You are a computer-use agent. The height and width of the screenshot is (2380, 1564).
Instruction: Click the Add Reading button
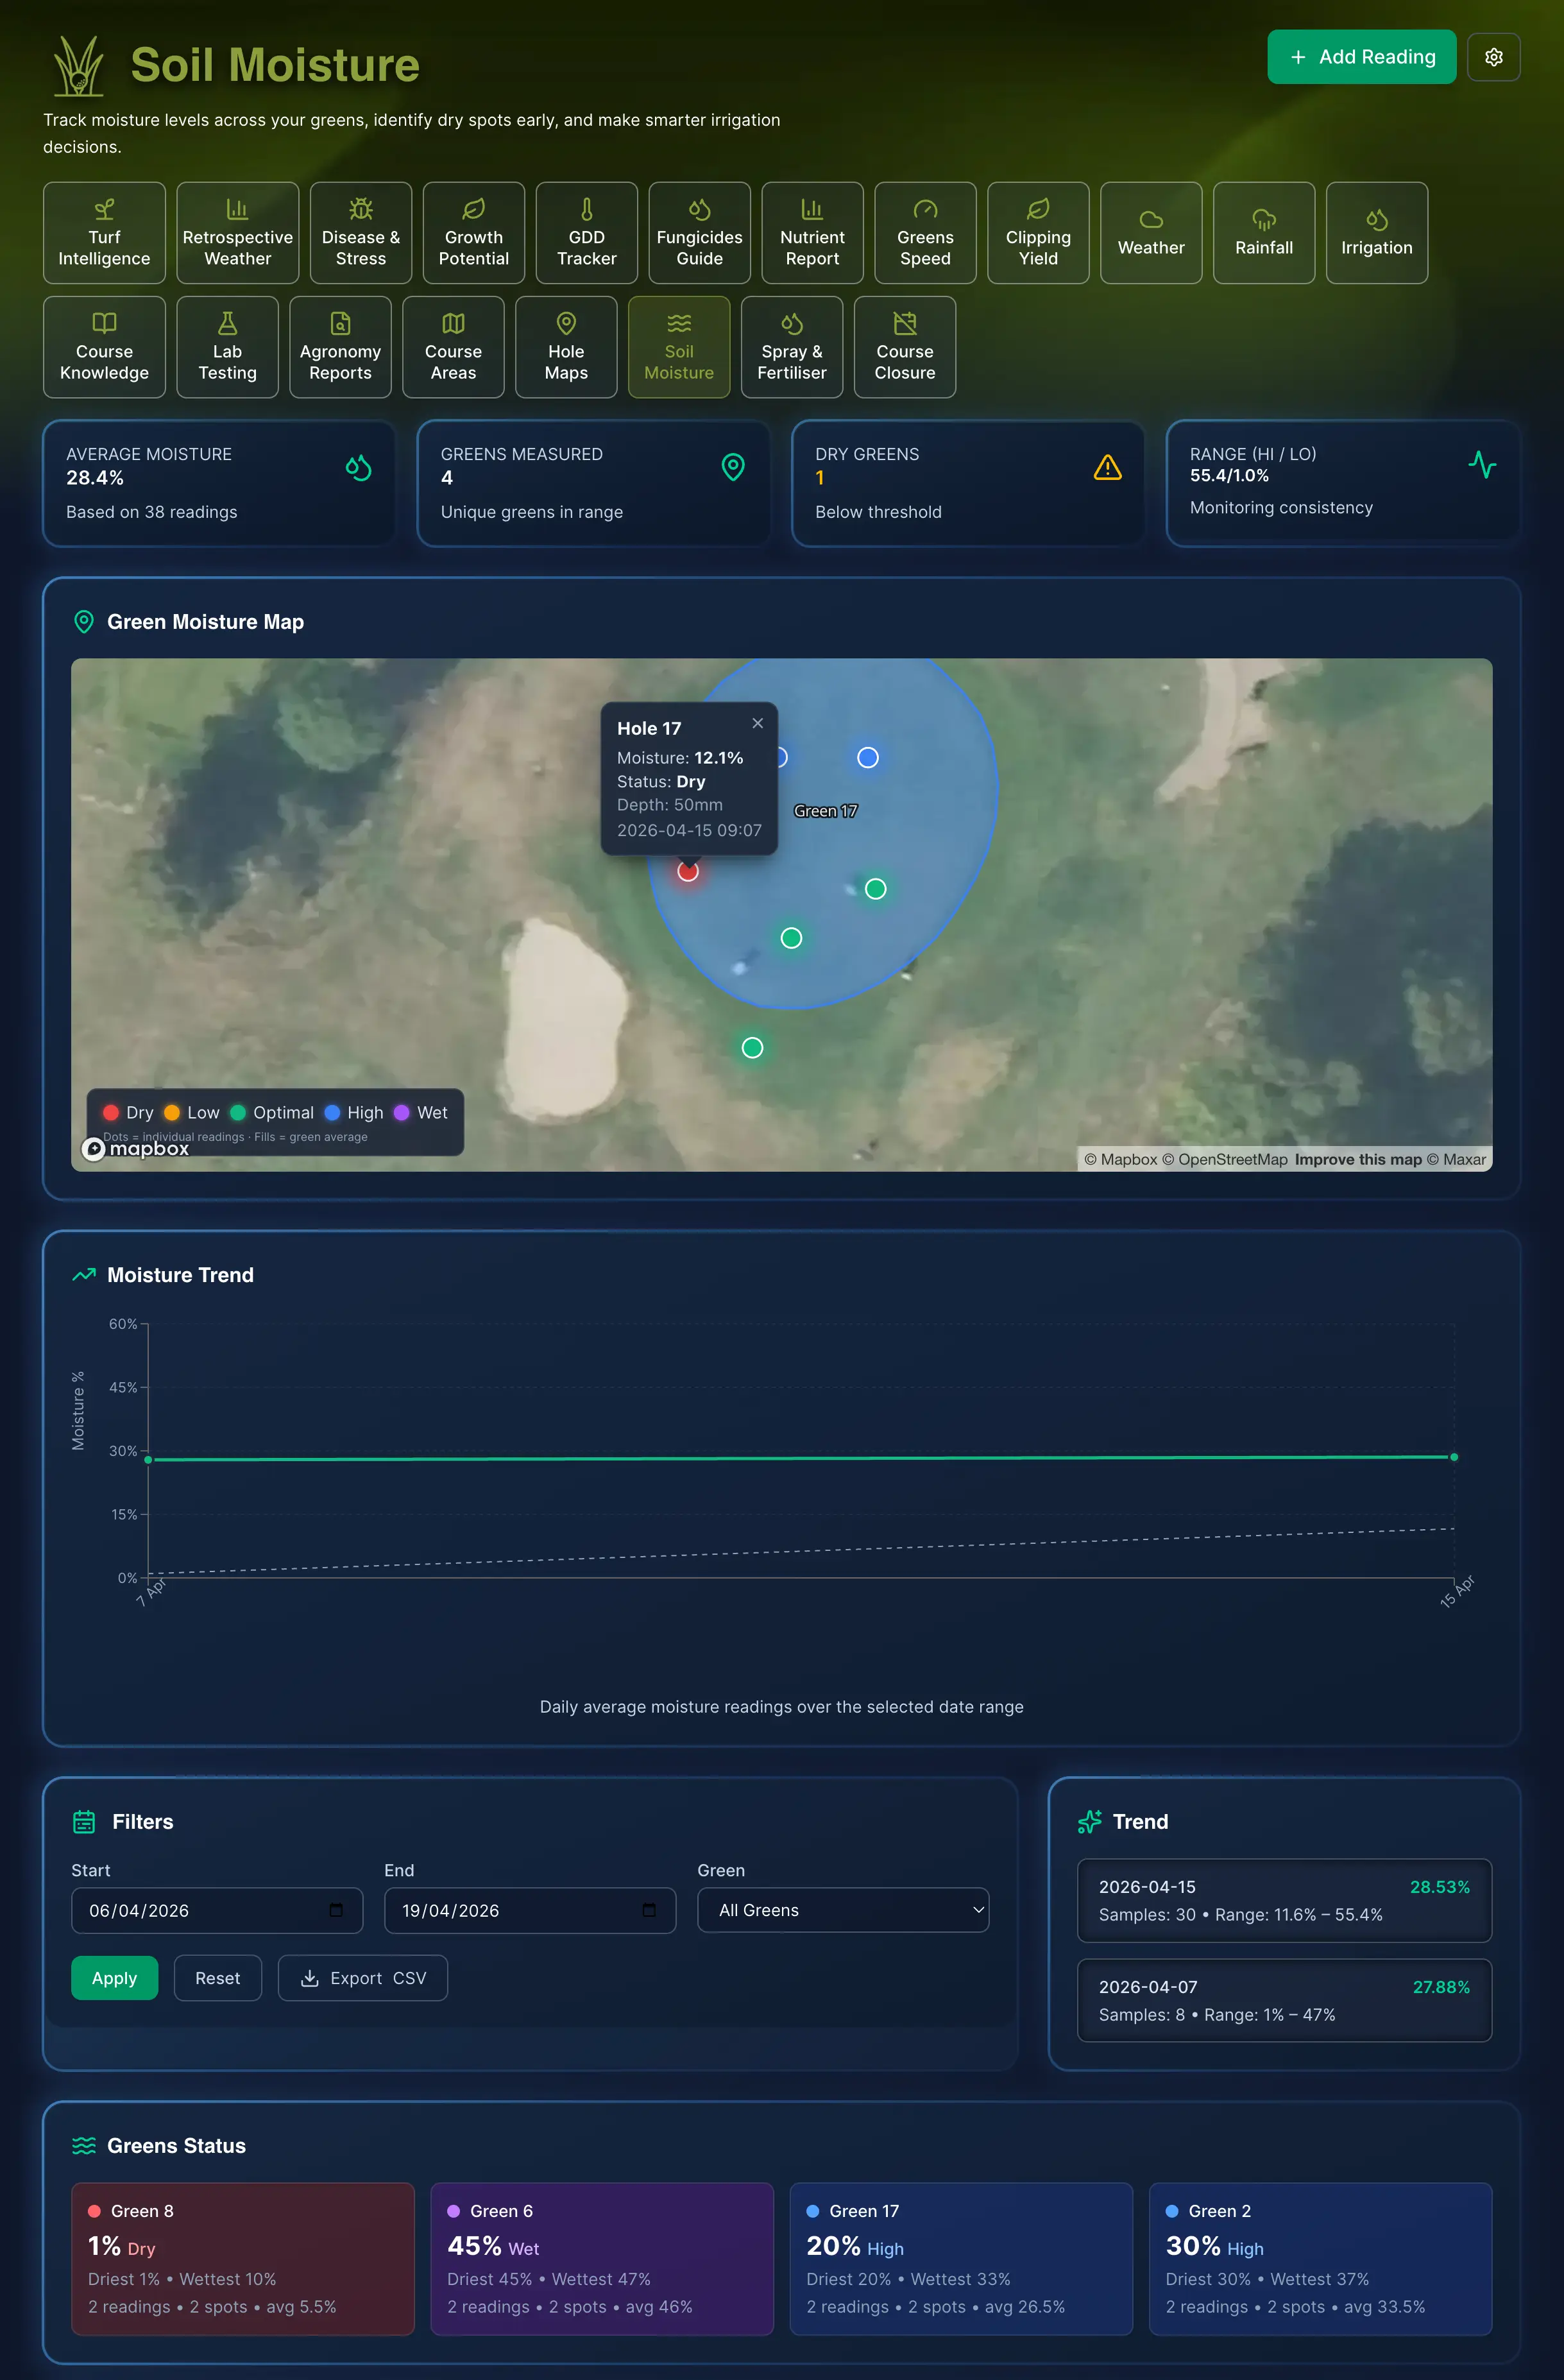coord(1361,57)
